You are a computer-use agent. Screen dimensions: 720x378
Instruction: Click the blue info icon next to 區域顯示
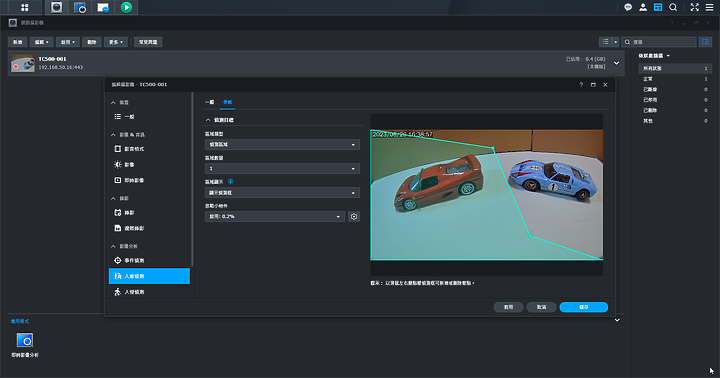pyautogui.click(x=231, y=181)
